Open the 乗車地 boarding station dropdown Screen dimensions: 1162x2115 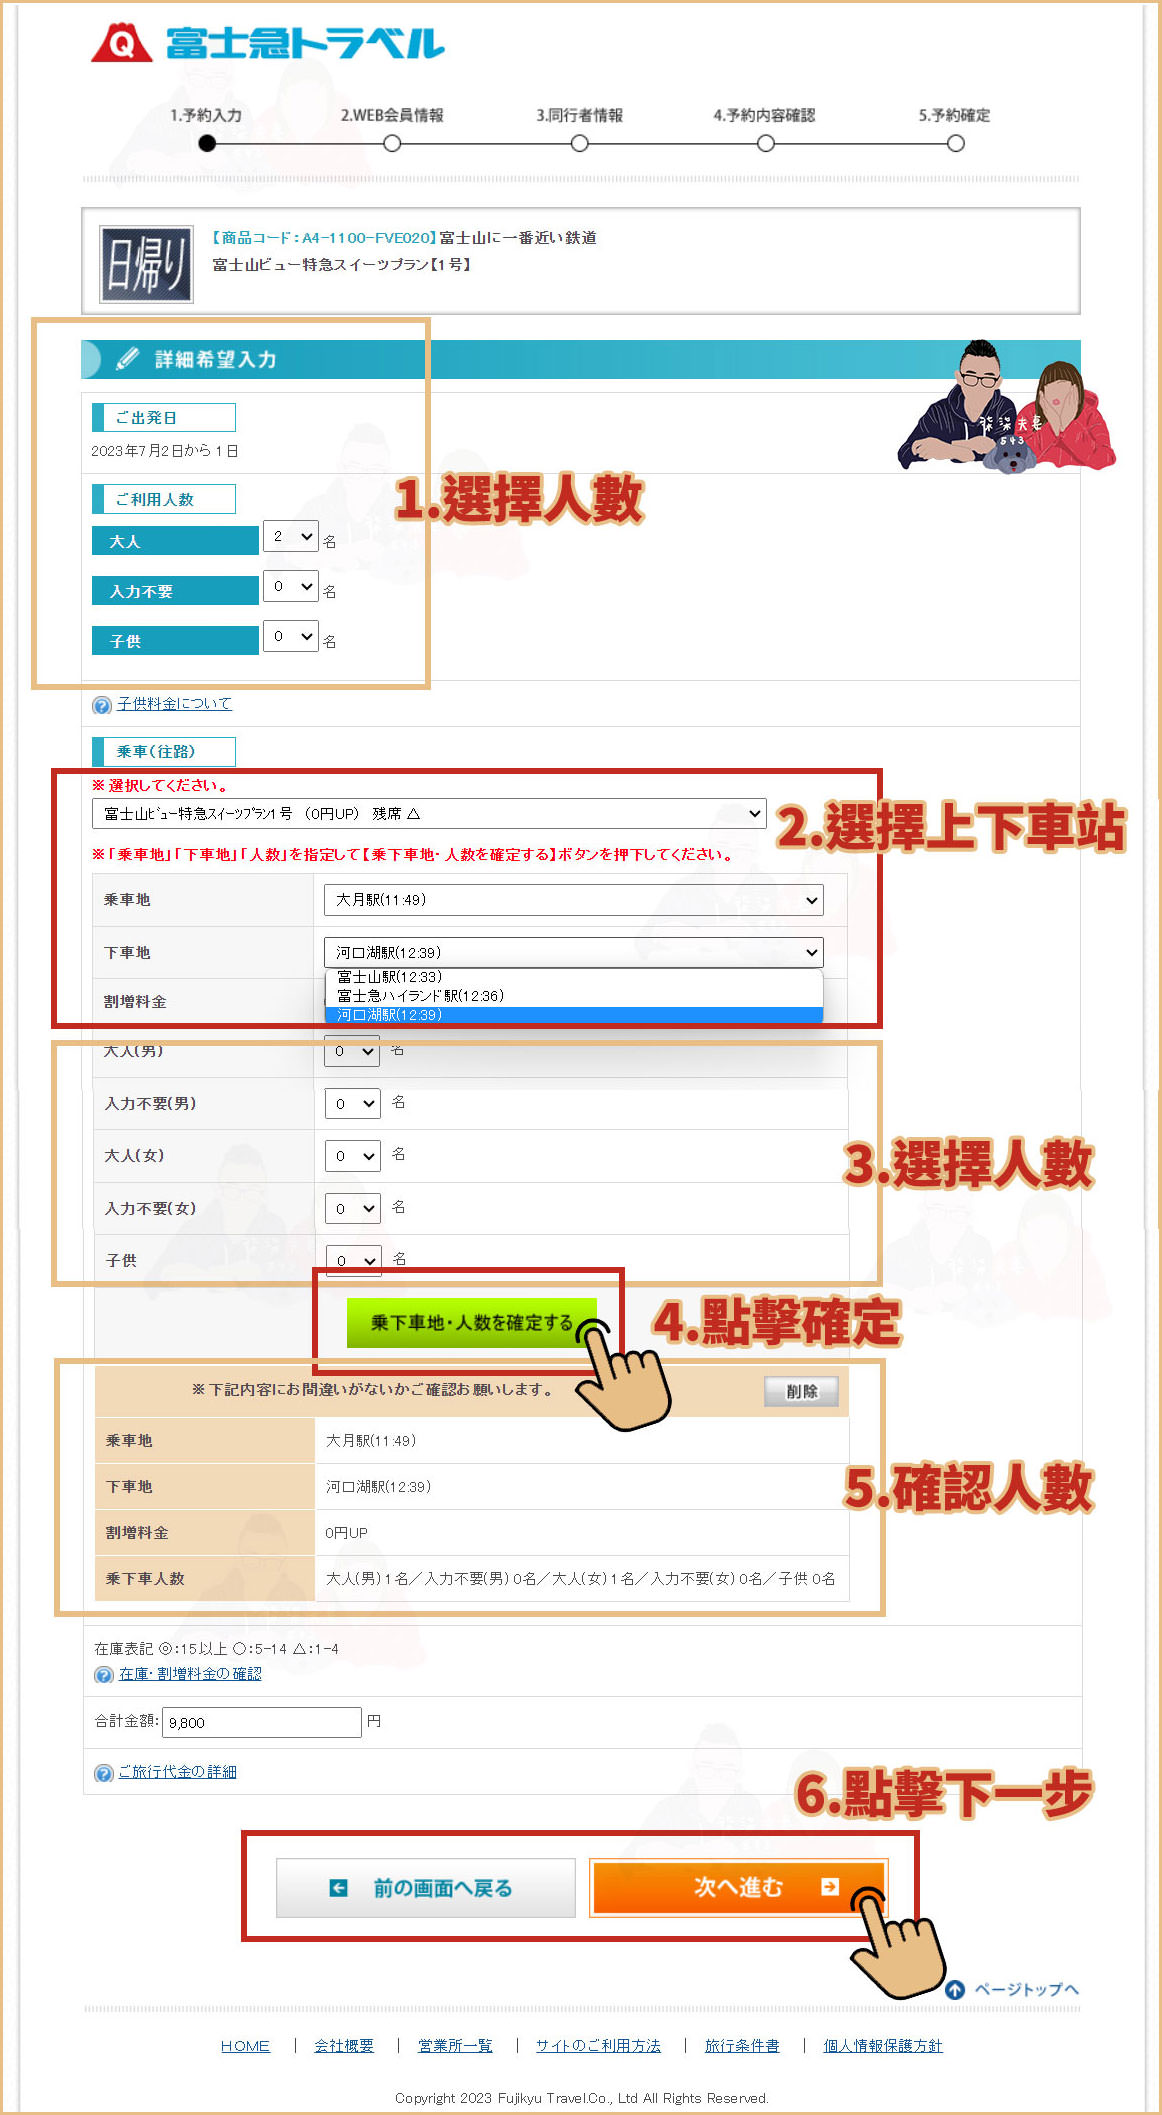[573, 900]
